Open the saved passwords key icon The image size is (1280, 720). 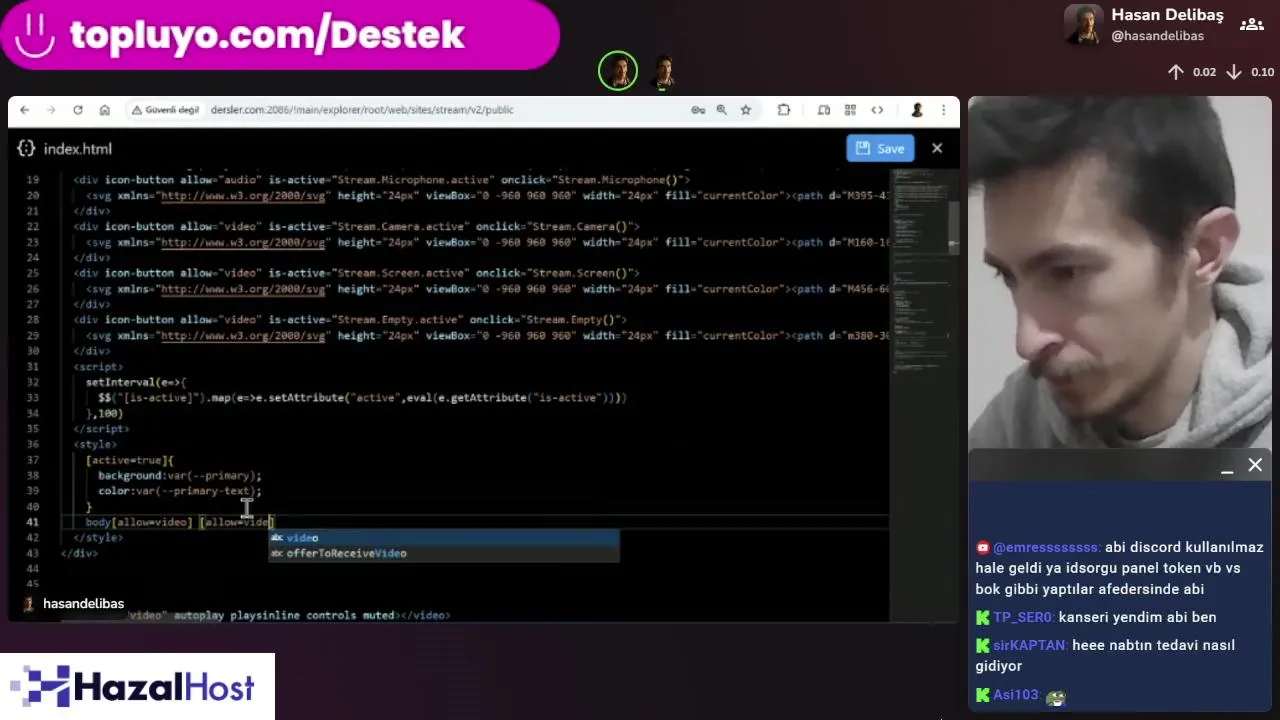[x=698, y=110]
